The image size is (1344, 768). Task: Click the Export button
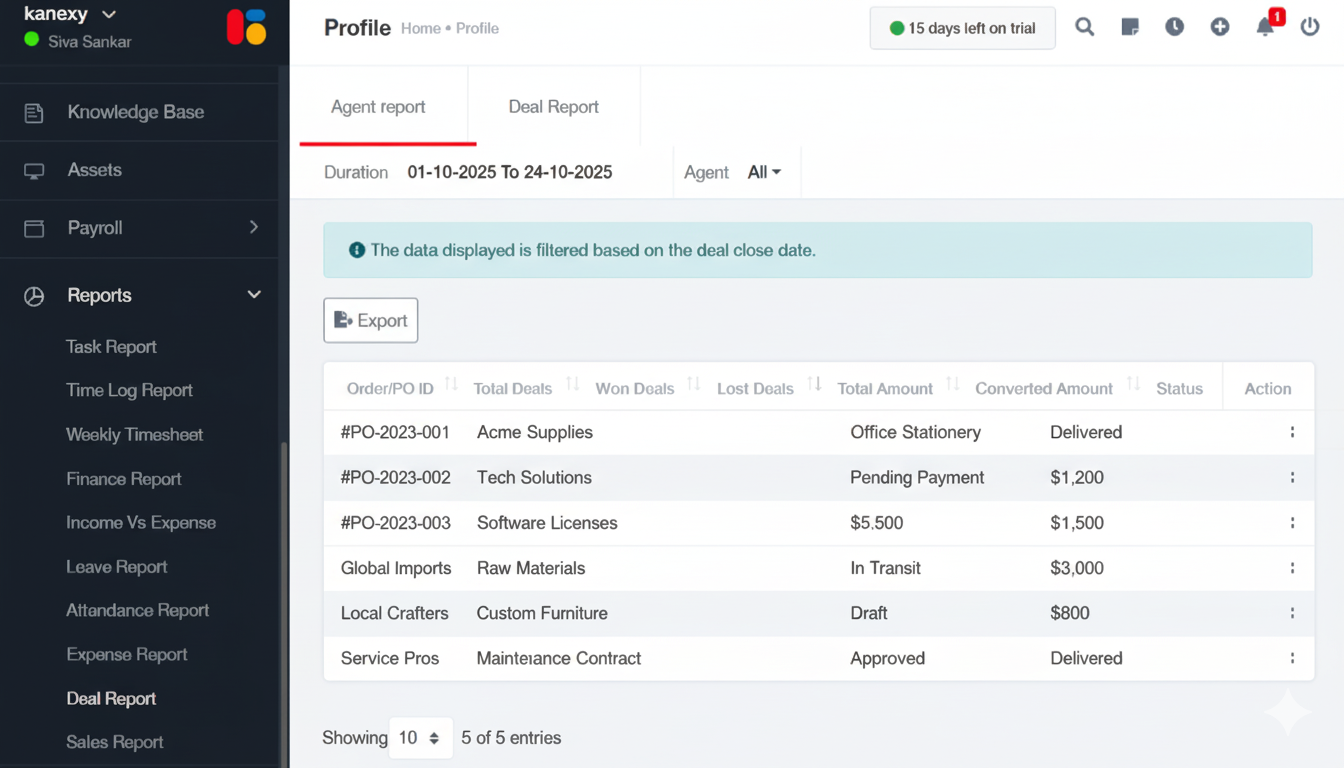[371, 321]
